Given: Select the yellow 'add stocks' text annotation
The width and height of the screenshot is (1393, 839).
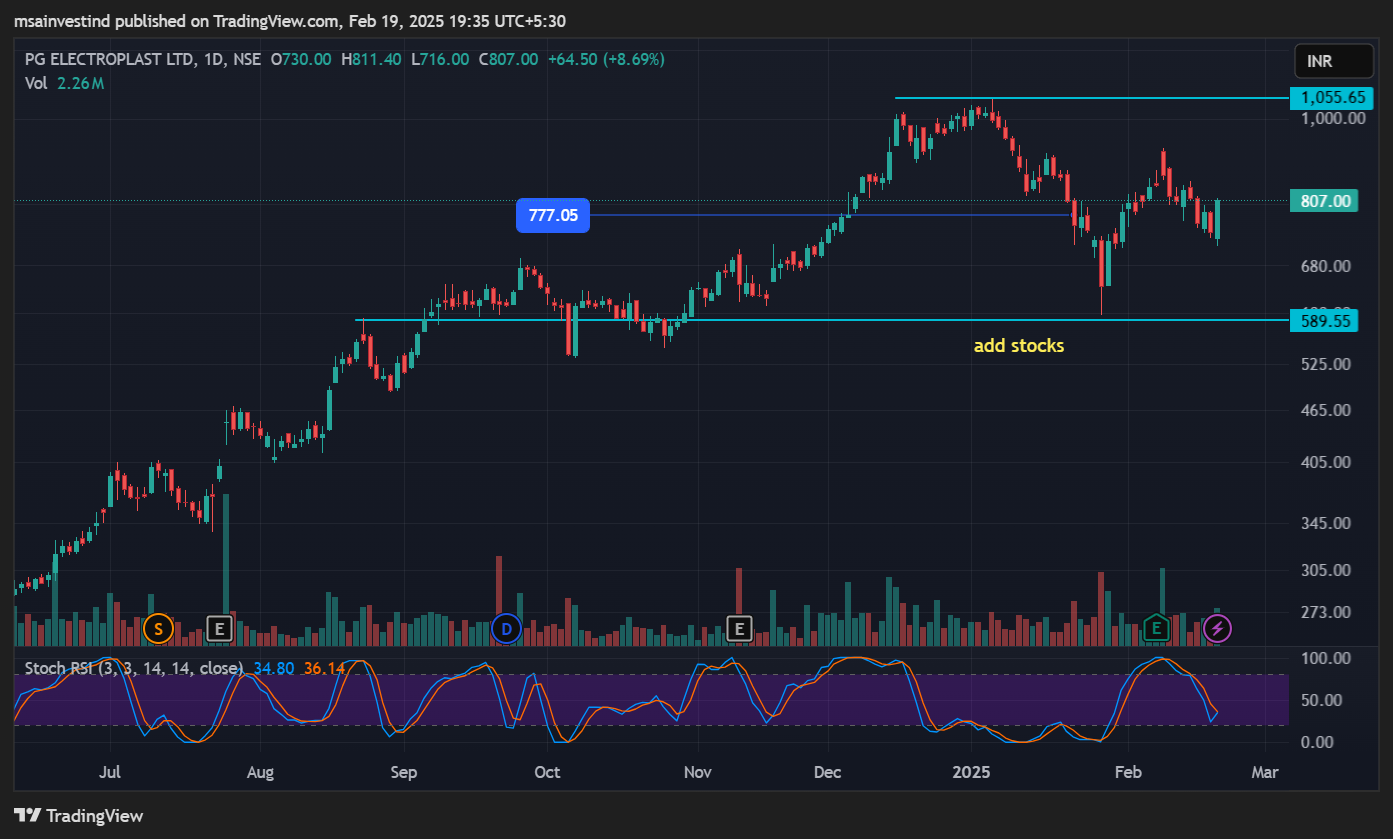Looking at the screenshot, I should (x=1019, y=346).
